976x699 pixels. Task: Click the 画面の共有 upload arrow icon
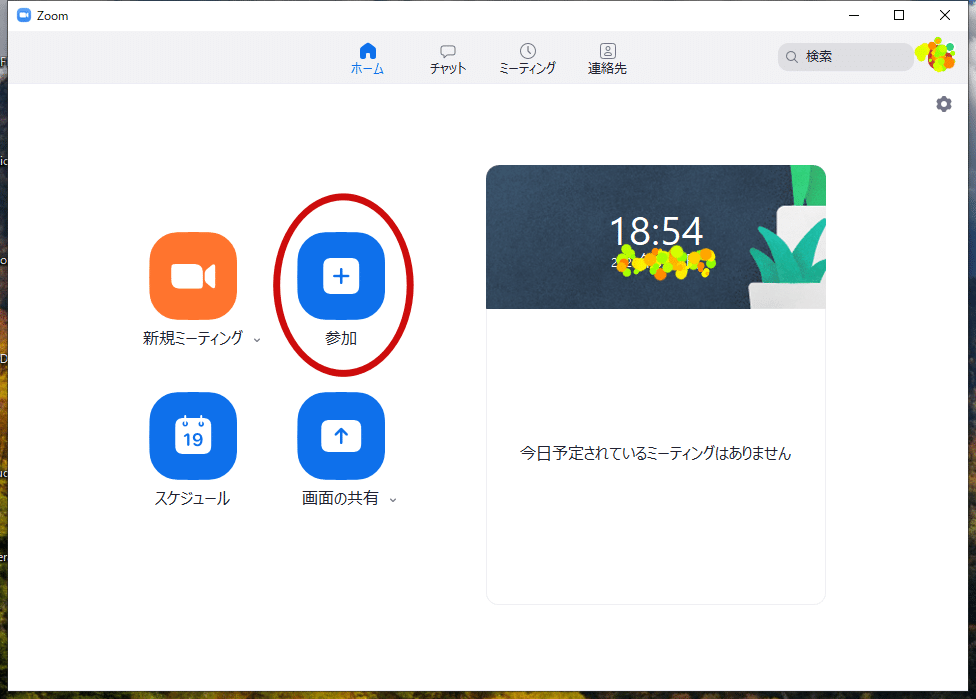pyautogui.click(x=341, y=436)
